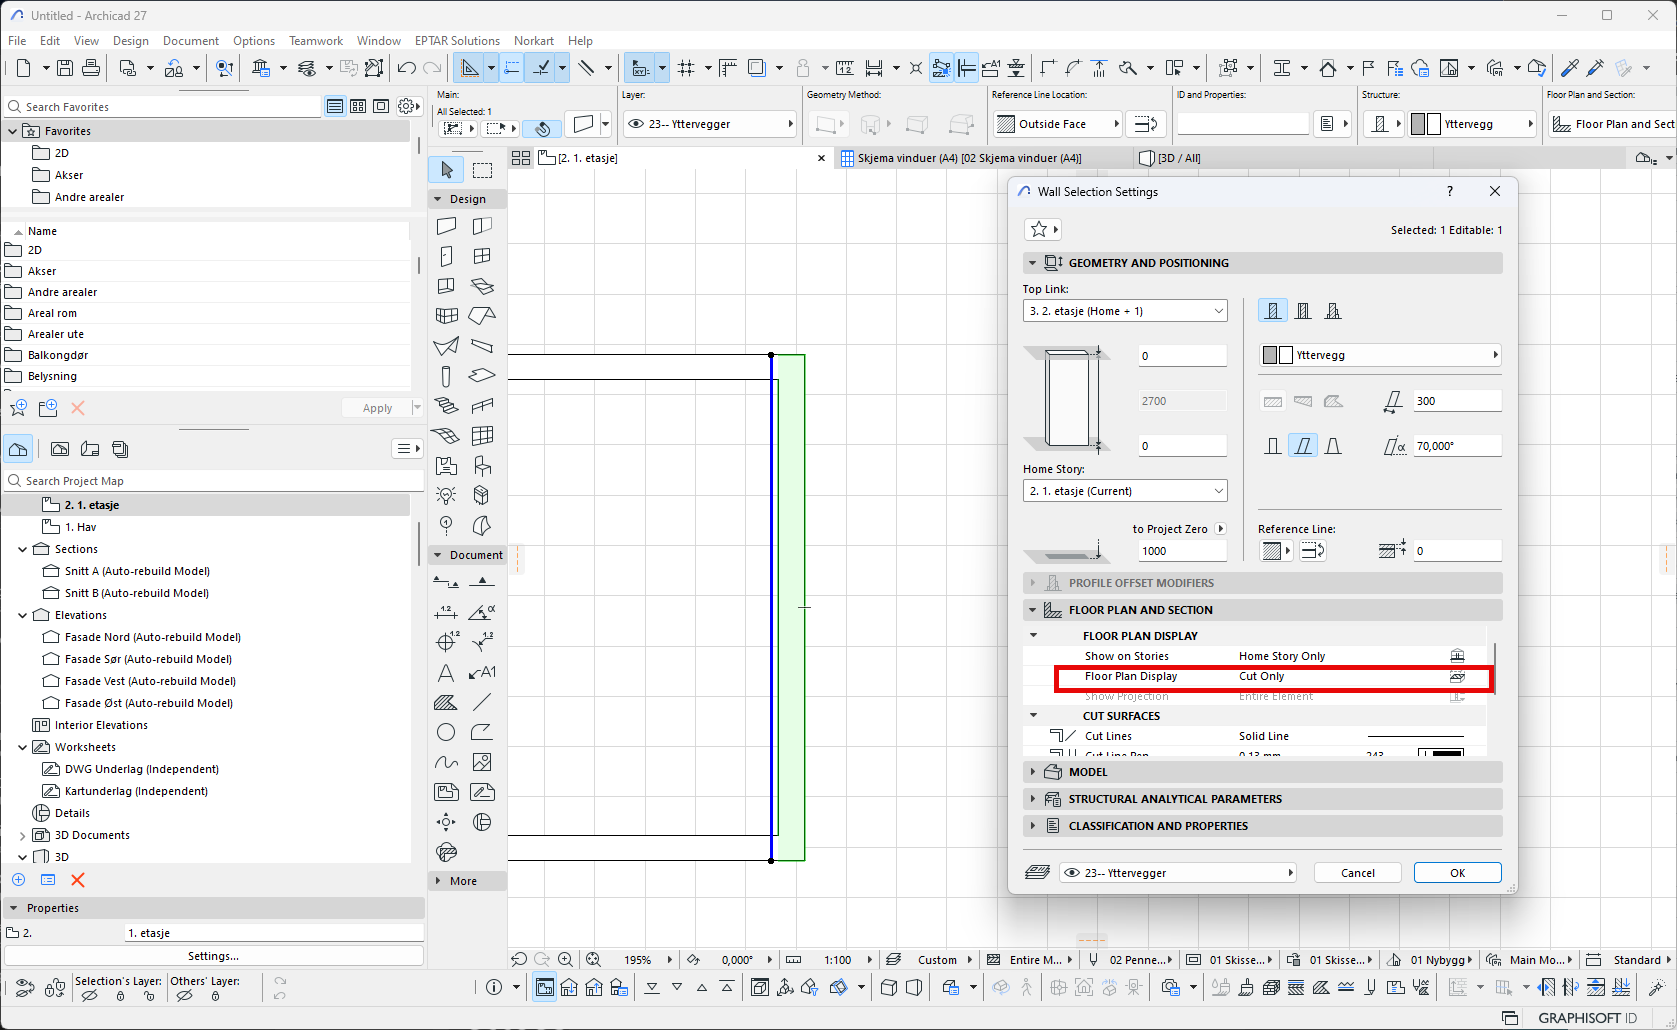Select the Arrow tool in the toolbox

[x=447, y=170]
